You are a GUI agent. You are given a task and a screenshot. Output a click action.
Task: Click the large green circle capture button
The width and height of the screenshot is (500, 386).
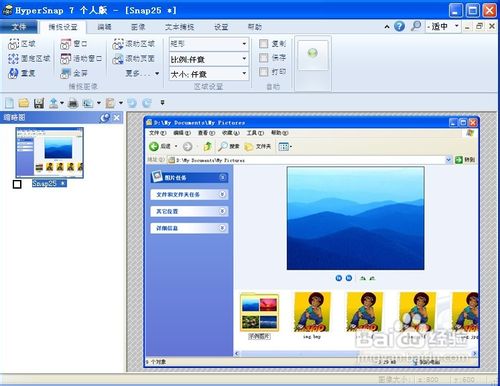pos(313,53)
